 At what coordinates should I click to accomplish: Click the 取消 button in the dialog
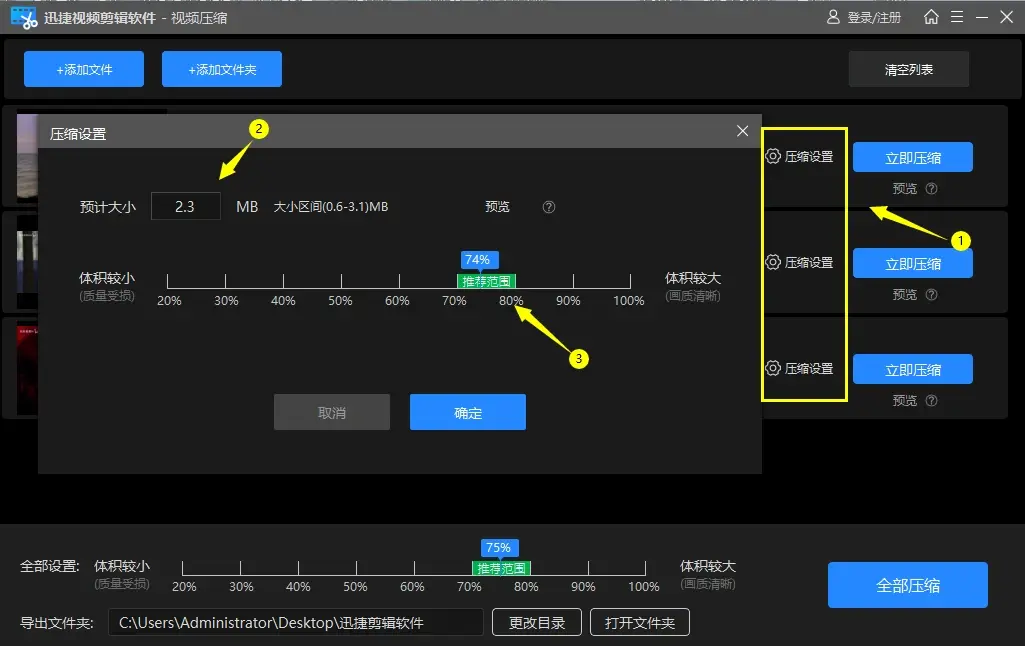332,412
